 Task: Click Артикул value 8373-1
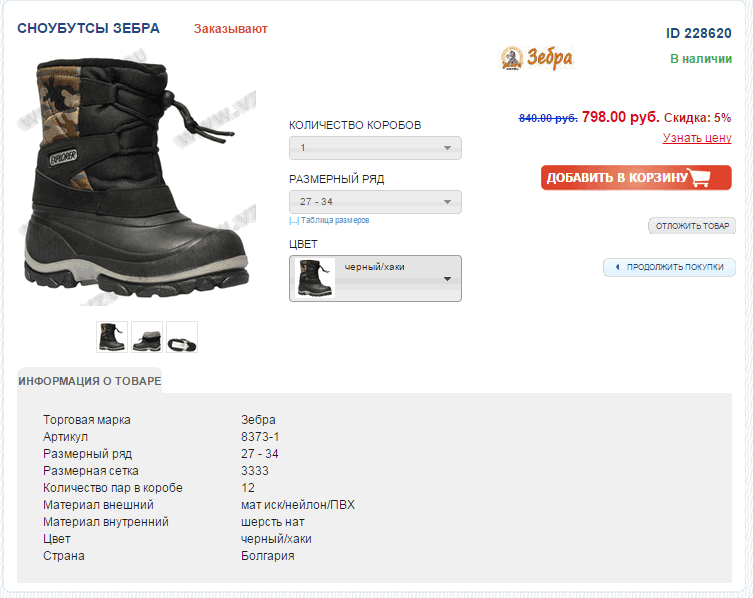point(260,437)
